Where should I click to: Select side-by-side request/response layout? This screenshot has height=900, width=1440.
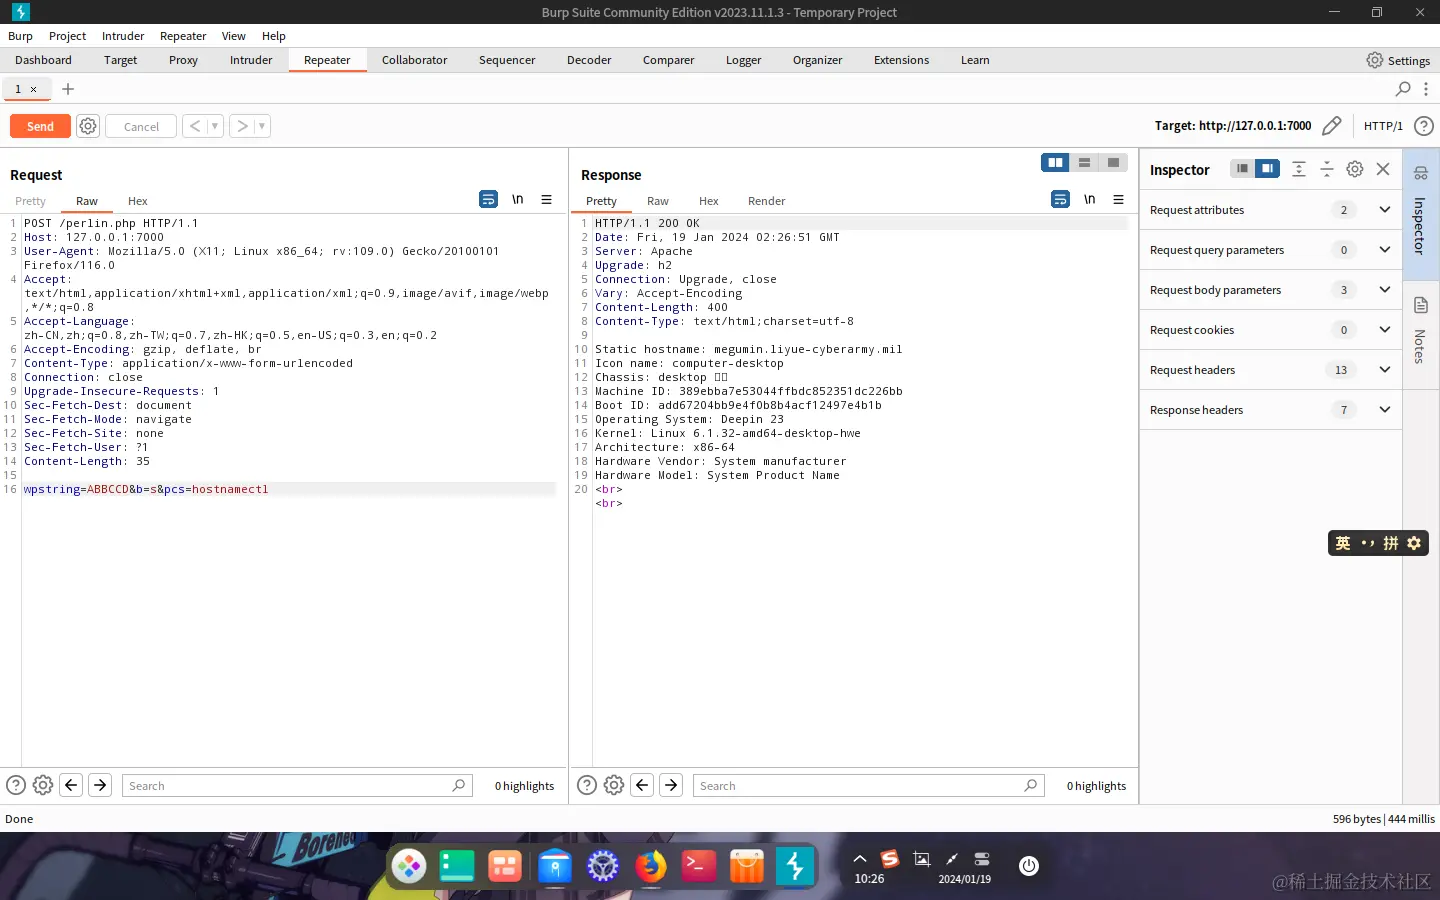coord(1055,163)
